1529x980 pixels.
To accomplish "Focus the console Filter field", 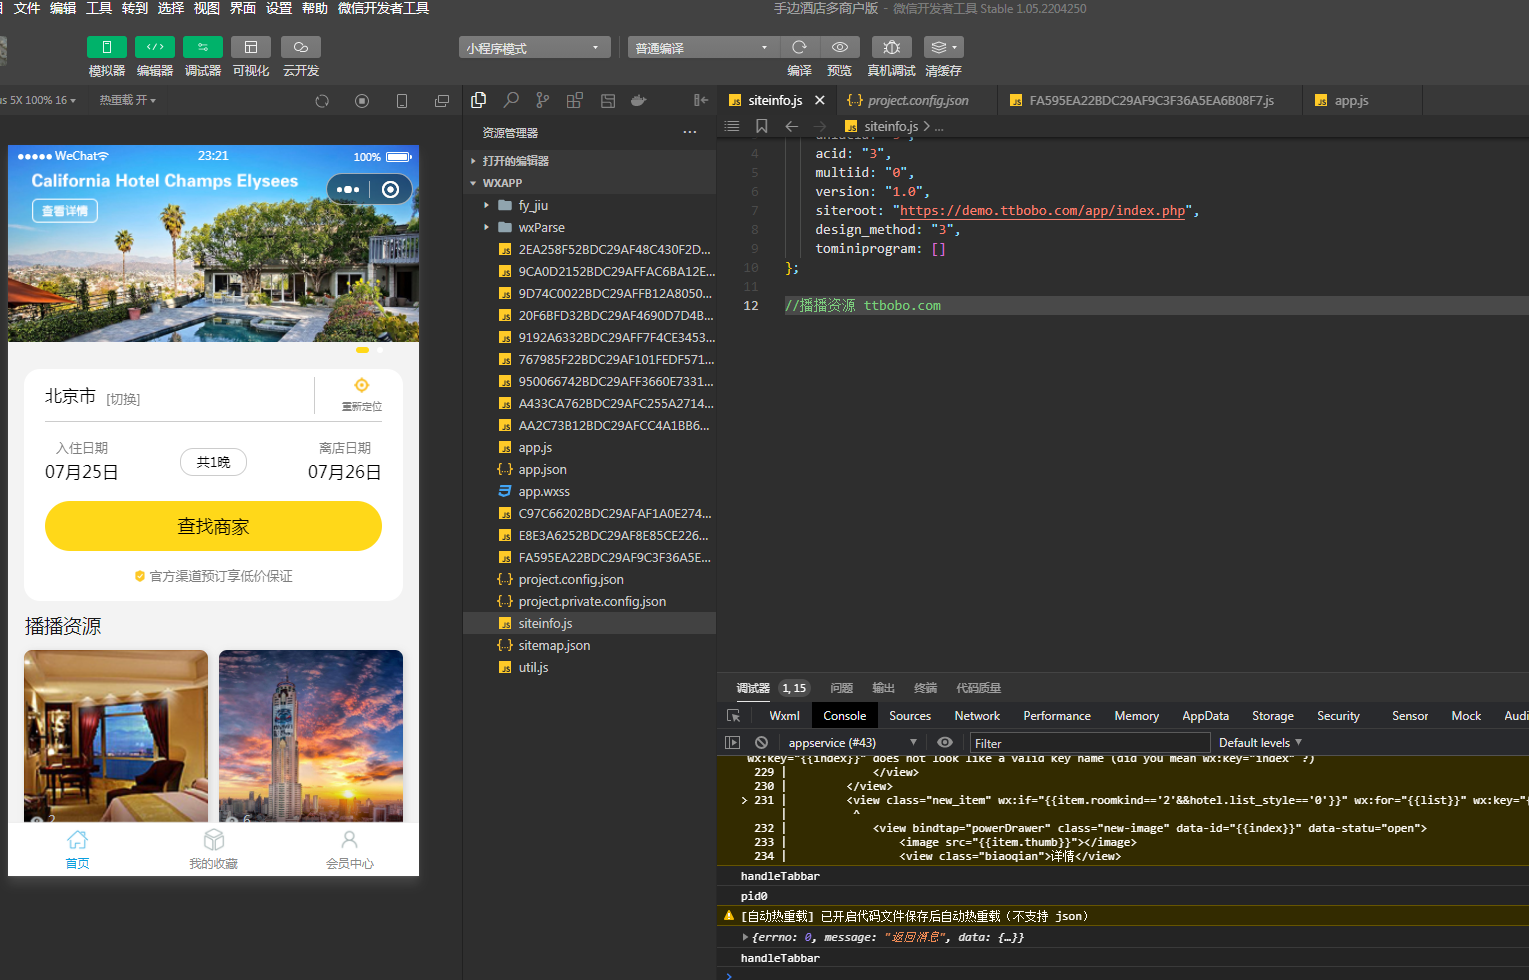I will point(1090,743).
